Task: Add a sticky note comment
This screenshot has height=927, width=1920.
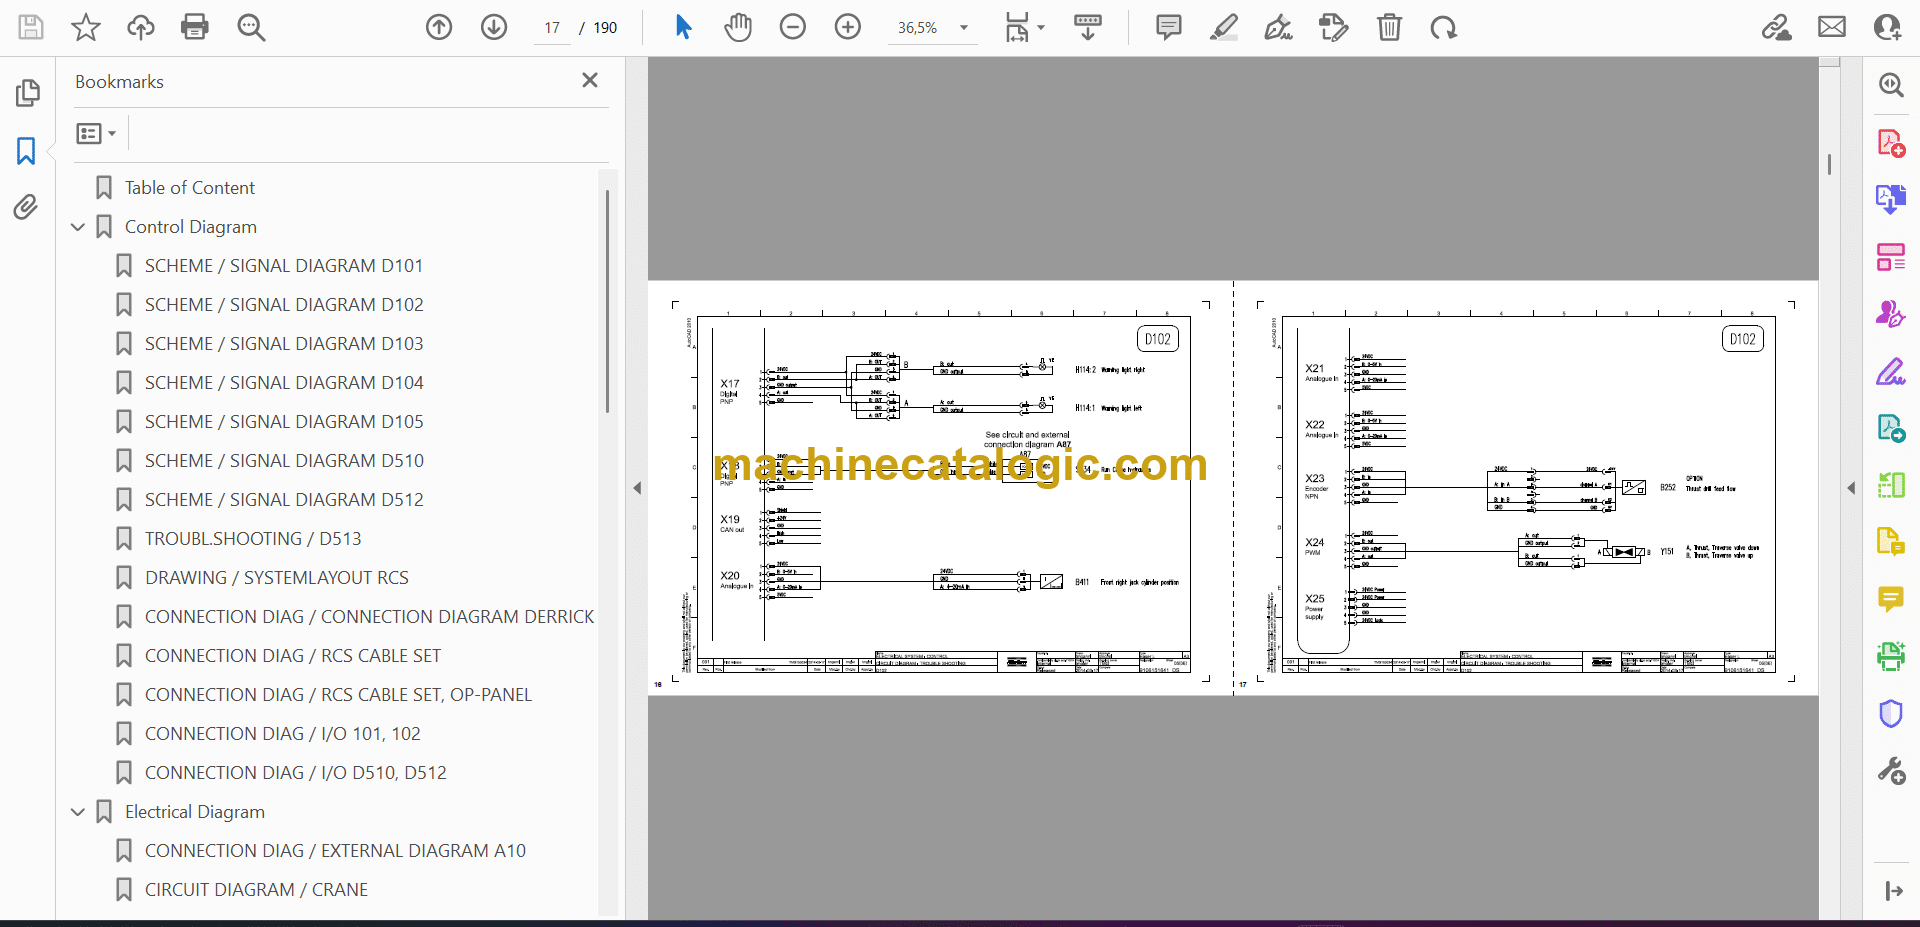Action: click(1168, 27)
